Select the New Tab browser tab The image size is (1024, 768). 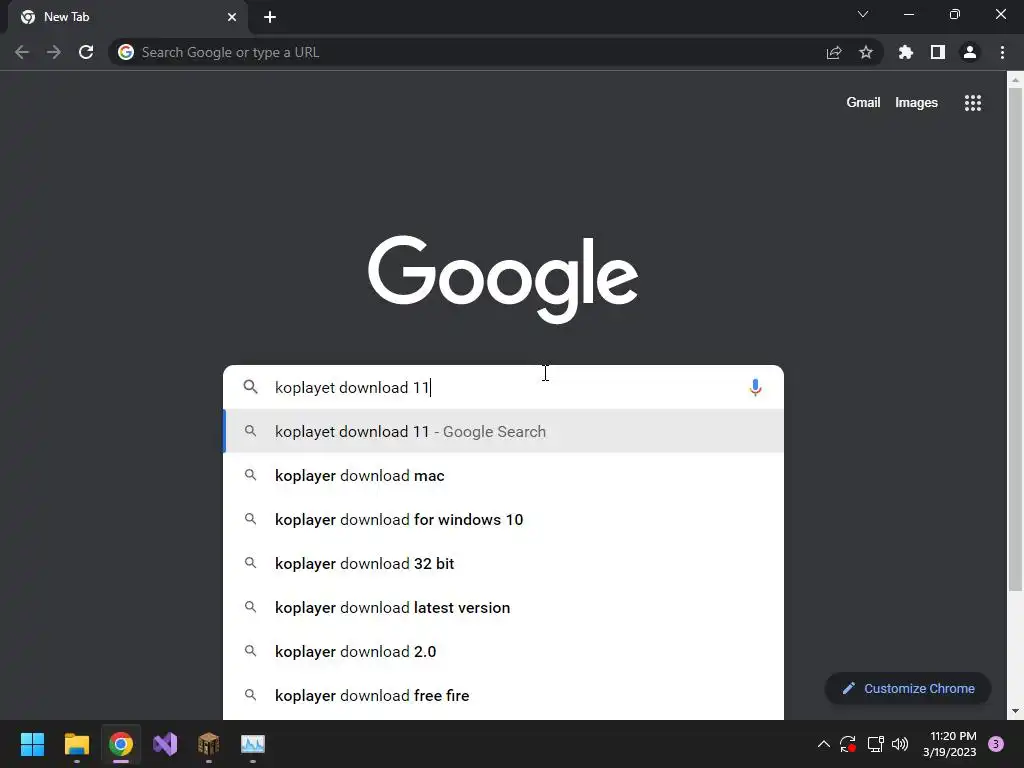pyautogui.click(x=128, y=17)
